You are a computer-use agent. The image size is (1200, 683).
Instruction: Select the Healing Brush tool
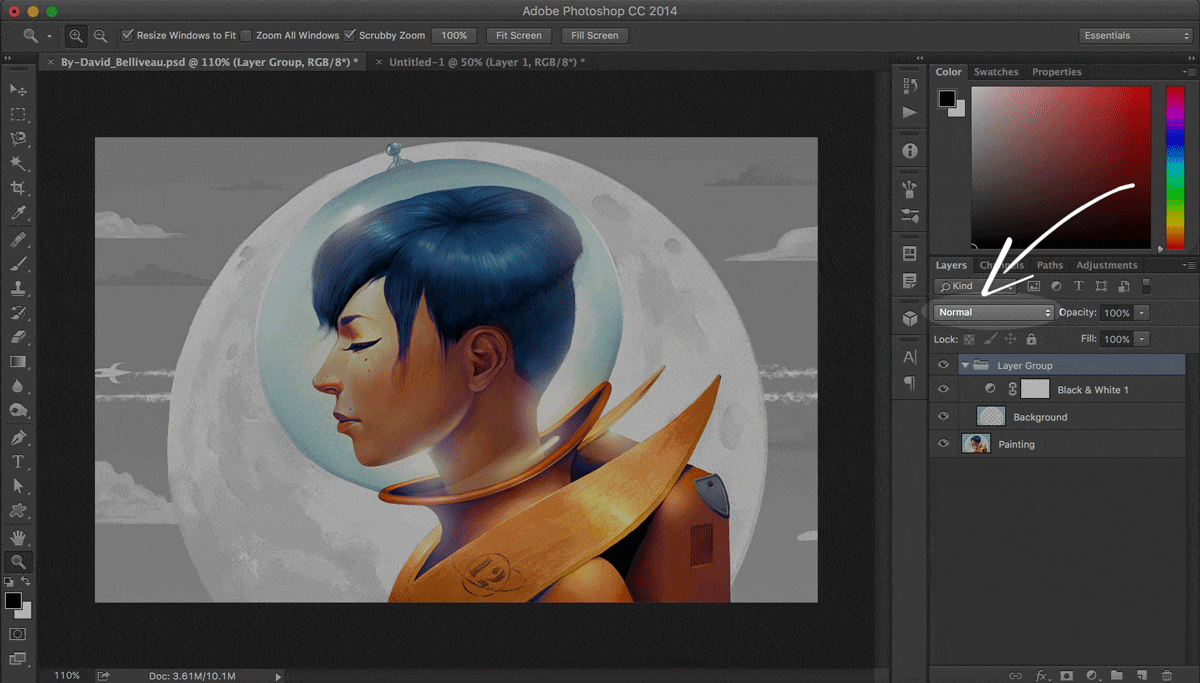coord(18,240)
